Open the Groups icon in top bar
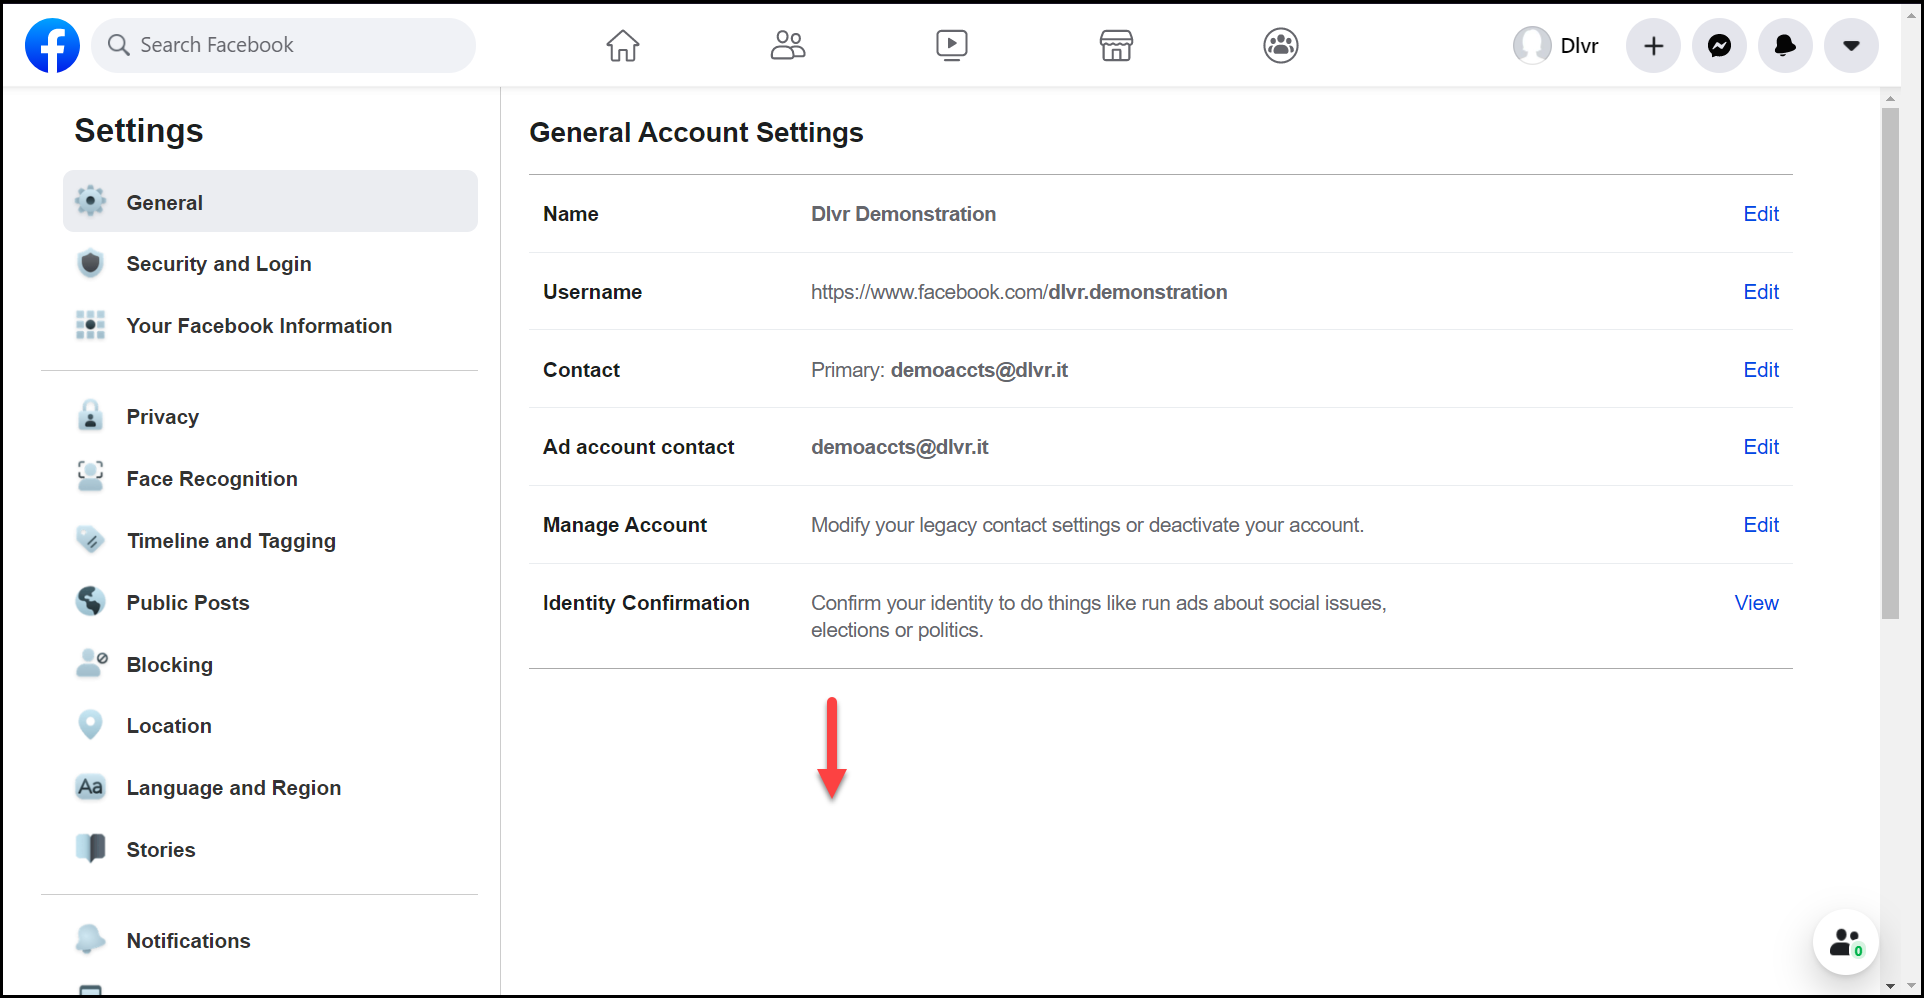 click(x=1280, y=45)
